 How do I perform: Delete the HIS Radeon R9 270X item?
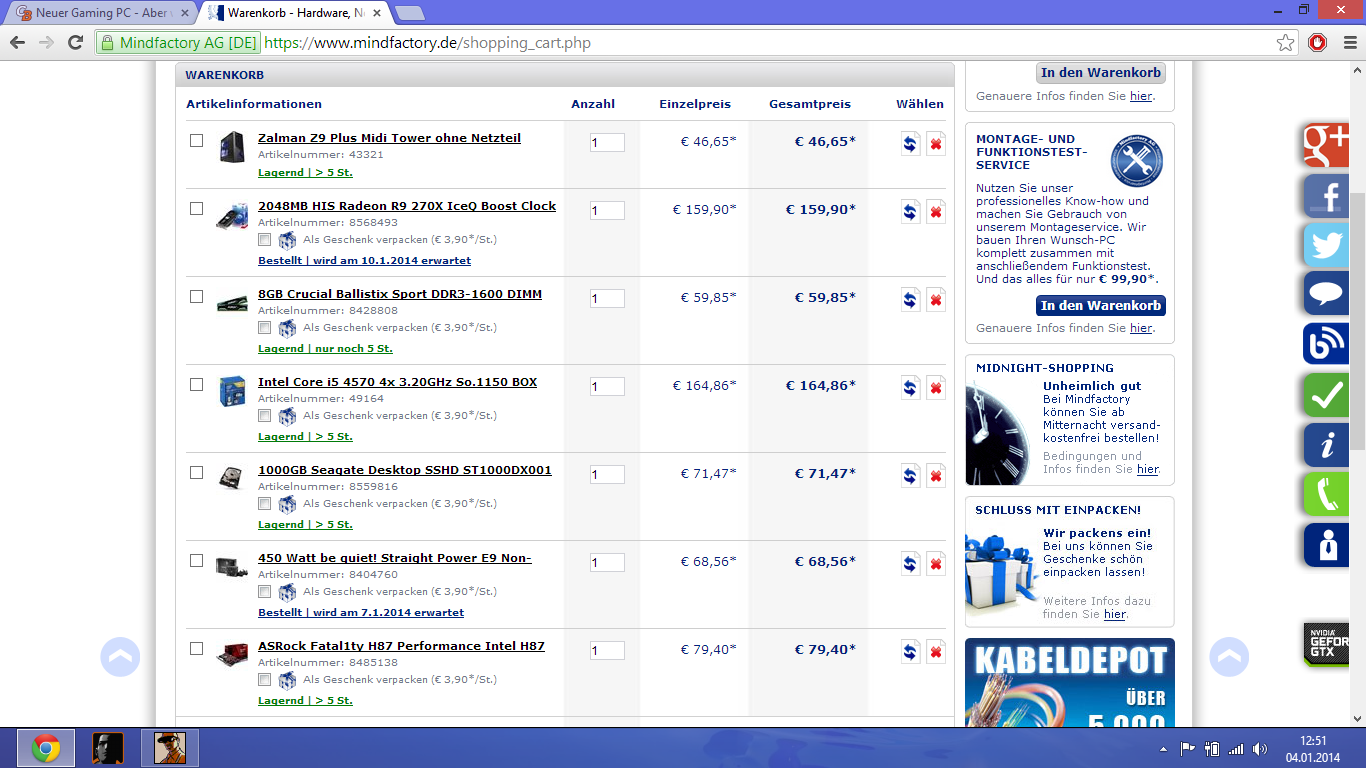[936, 212]
